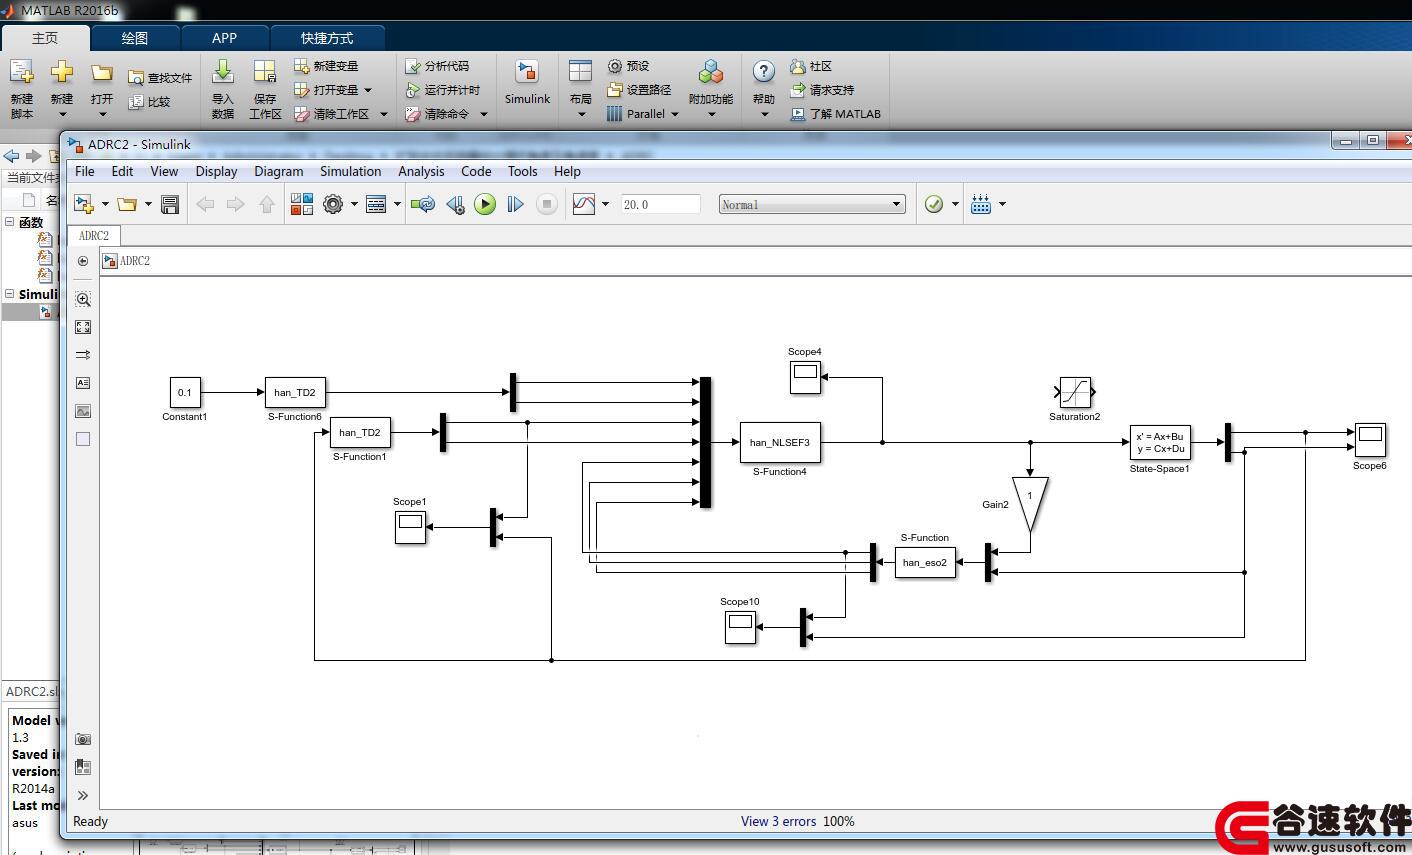Click the Step Forward button
The image size is (1412, 855).
tap(515, 204)
